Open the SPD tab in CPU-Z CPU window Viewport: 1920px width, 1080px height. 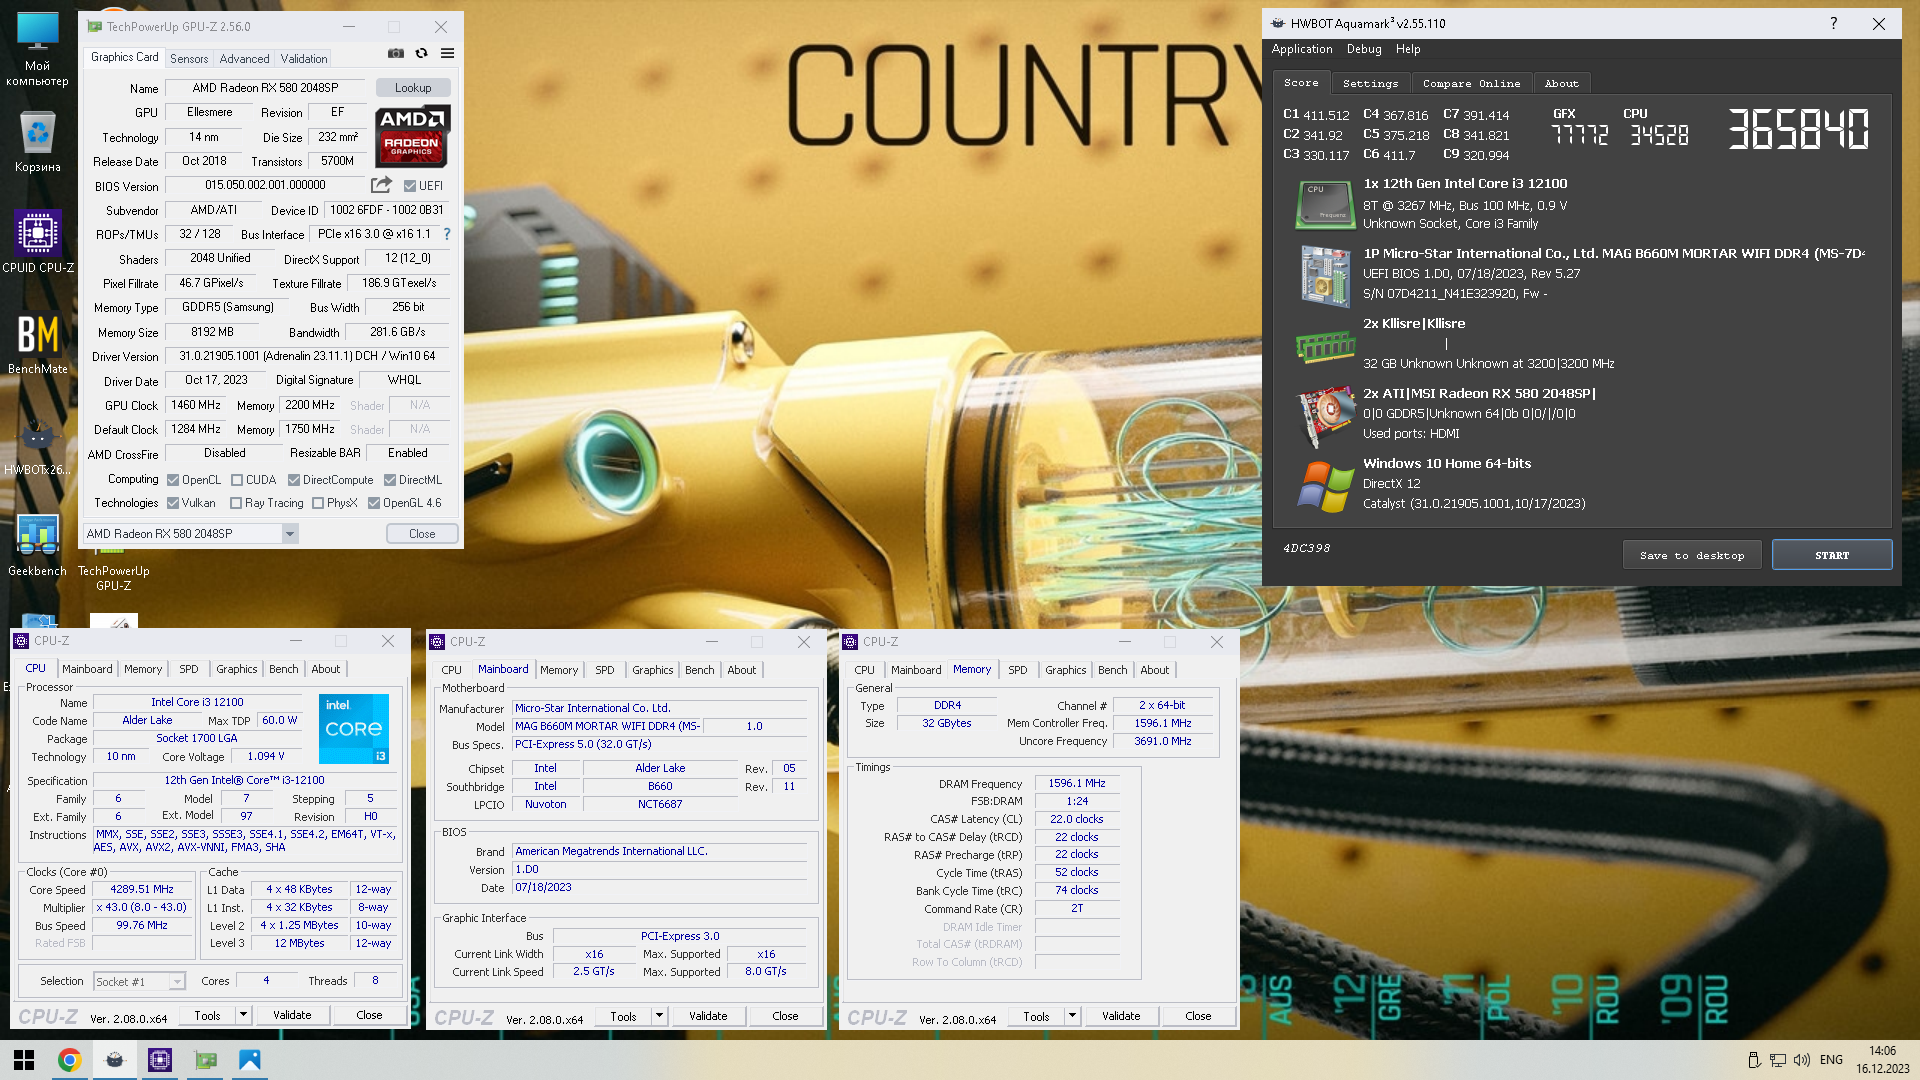point(189,669)
